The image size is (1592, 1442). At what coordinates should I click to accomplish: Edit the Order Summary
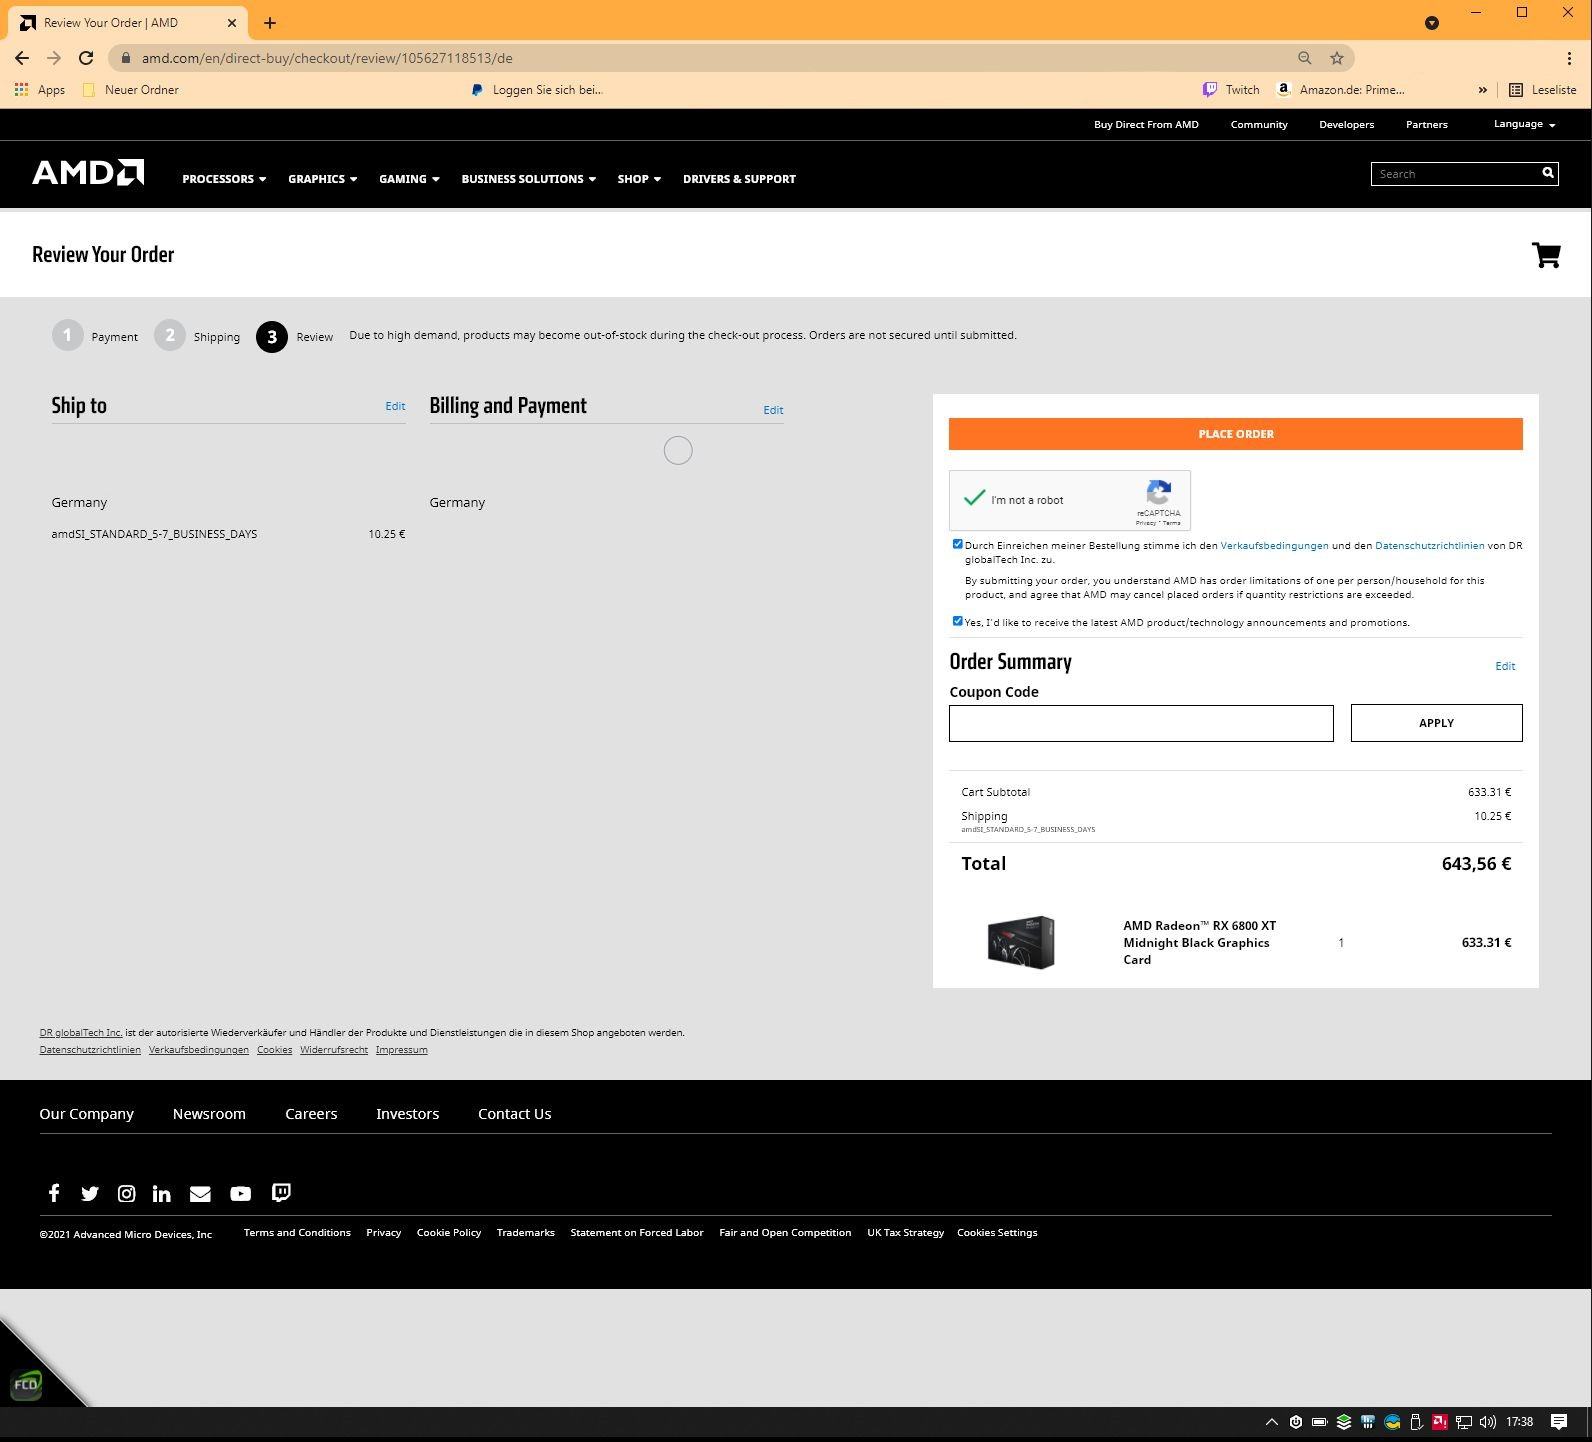[1505, 666]
